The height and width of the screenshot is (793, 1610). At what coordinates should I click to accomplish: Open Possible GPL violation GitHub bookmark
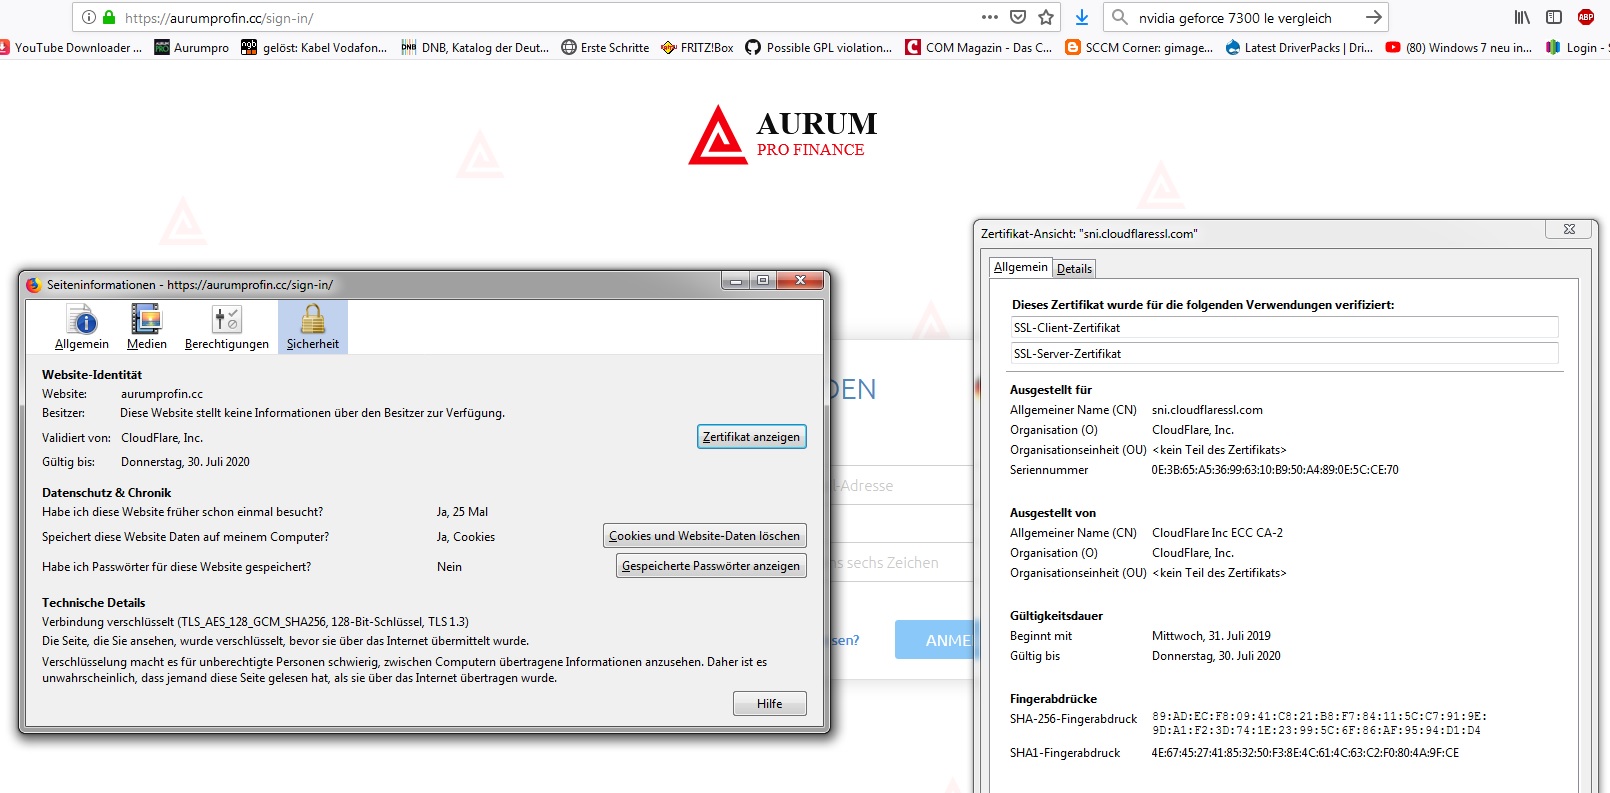(x=818, y=47)
